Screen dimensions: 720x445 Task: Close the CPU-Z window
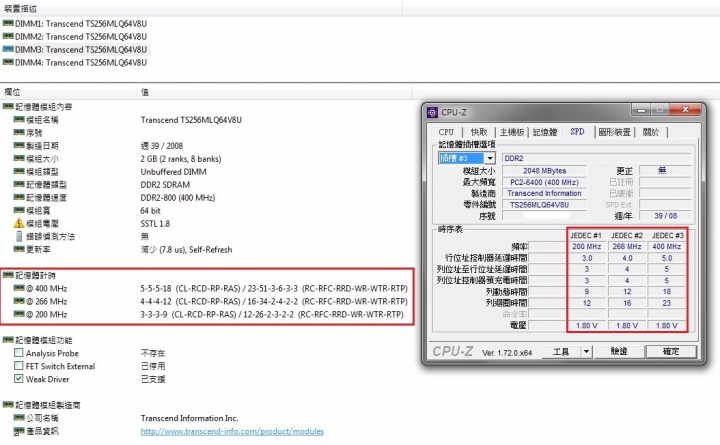686,110
